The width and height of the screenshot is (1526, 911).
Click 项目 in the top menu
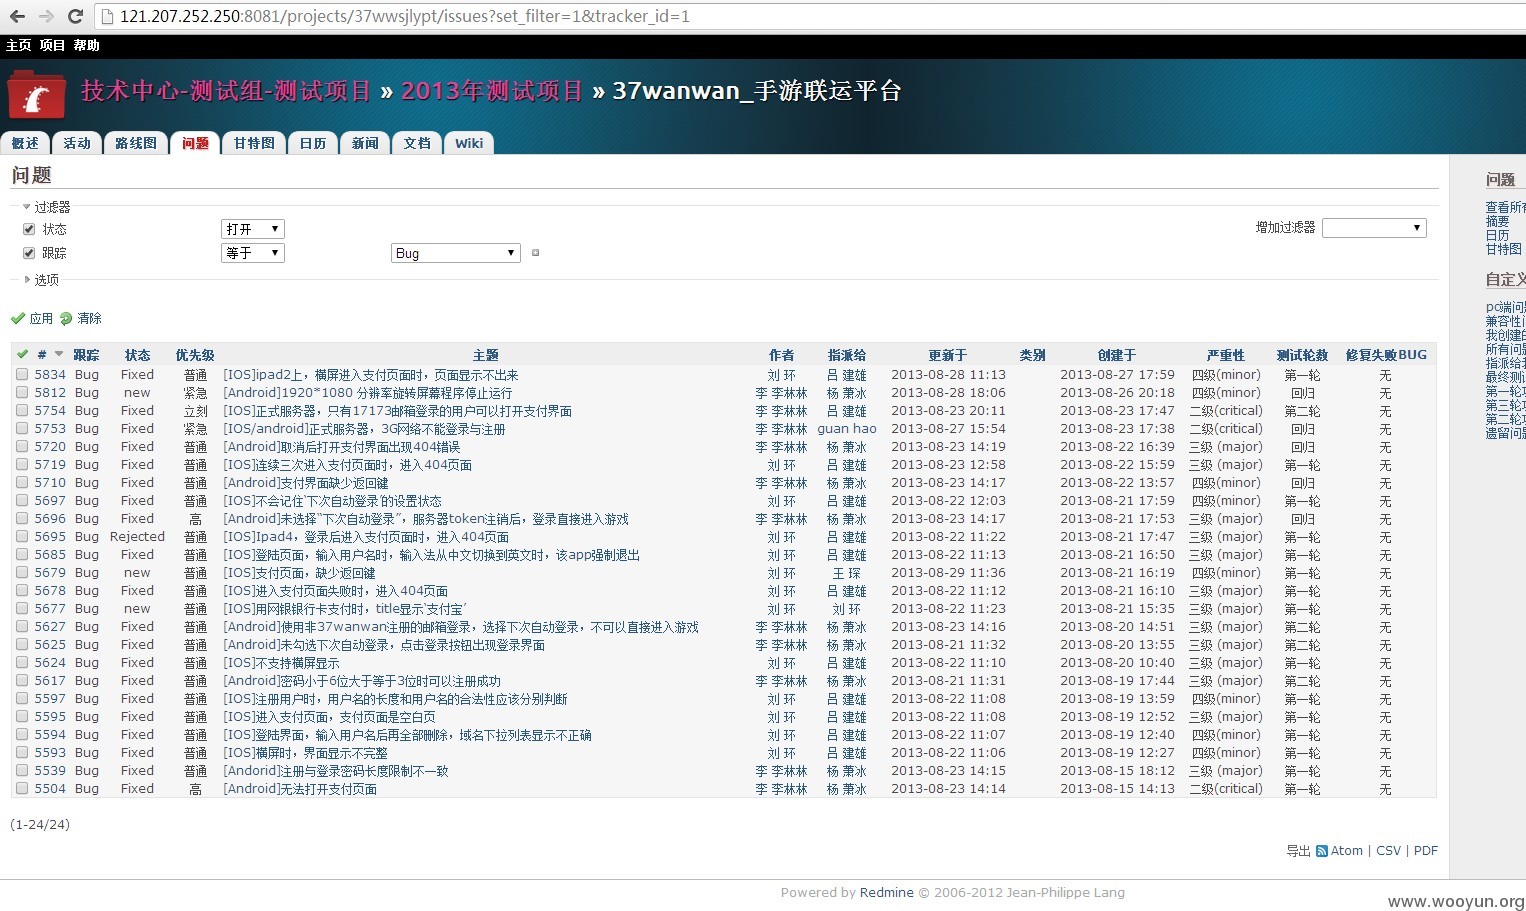click(x=52, y=45)
